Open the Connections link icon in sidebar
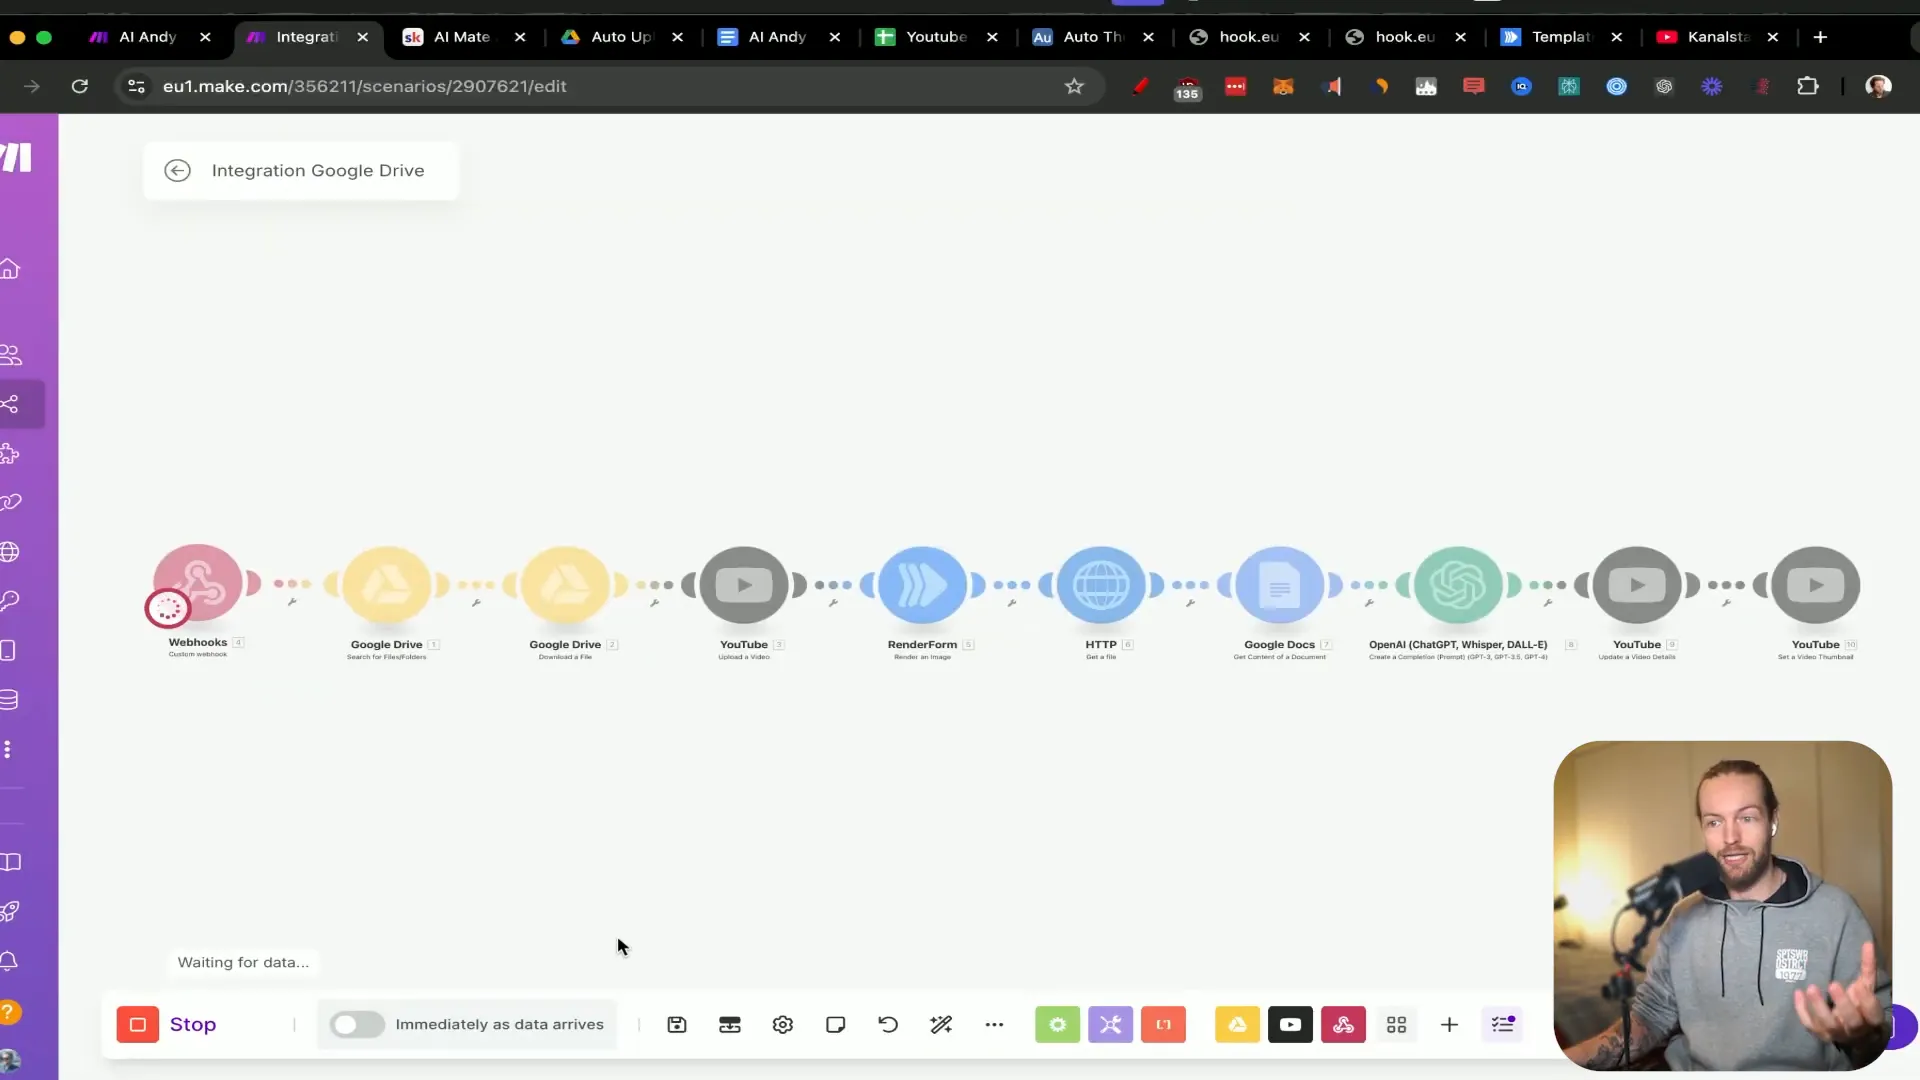The width and height of the screenshot is (1920, 1080). point(10,502)
